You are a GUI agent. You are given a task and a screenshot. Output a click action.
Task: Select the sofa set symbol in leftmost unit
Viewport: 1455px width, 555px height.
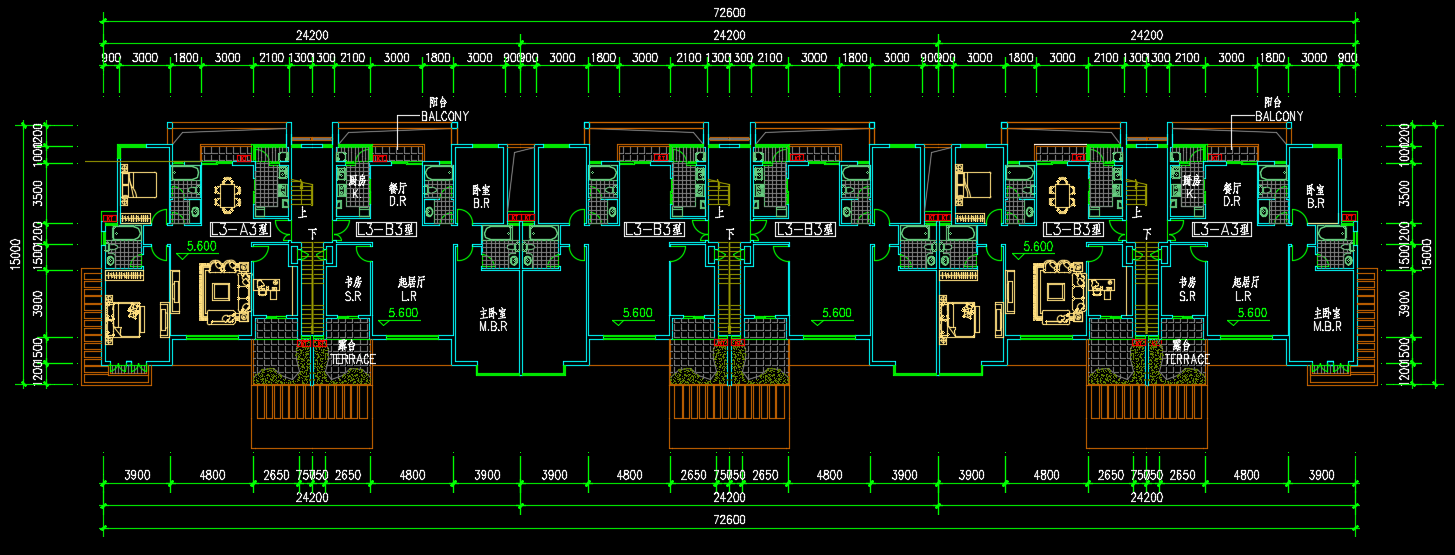(224, 292)
